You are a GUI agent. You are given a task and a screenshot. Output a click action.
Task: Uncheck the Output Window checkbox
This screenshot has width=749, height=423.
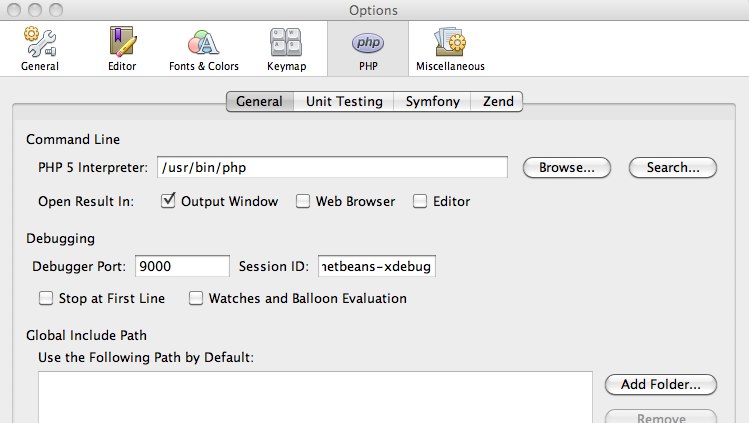pyautogui.click(x=169, y=201)
